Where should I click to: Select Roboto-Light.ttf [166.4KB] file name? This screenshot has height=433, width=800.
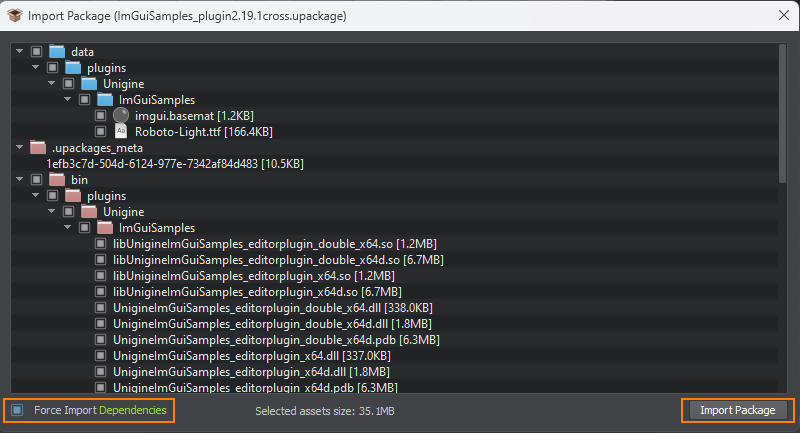pos(204,132)
